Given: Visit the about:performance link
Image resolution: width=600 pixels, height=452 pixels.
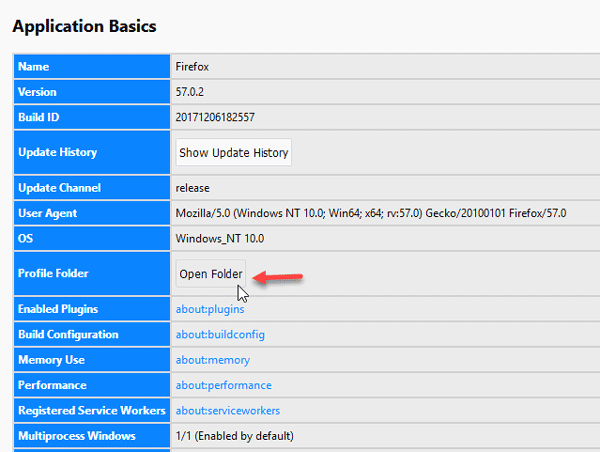Looking at the screenshot, I should [x=223, y=385].
